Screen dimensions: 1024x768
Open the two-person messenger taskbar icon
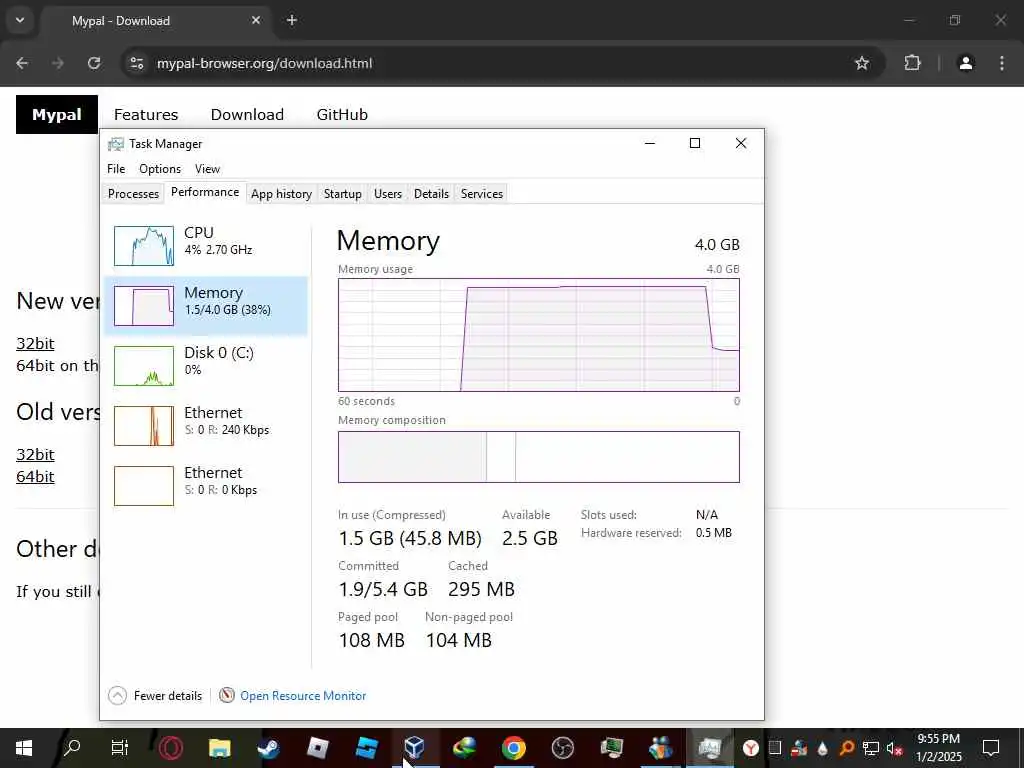[x=661, y=748]
